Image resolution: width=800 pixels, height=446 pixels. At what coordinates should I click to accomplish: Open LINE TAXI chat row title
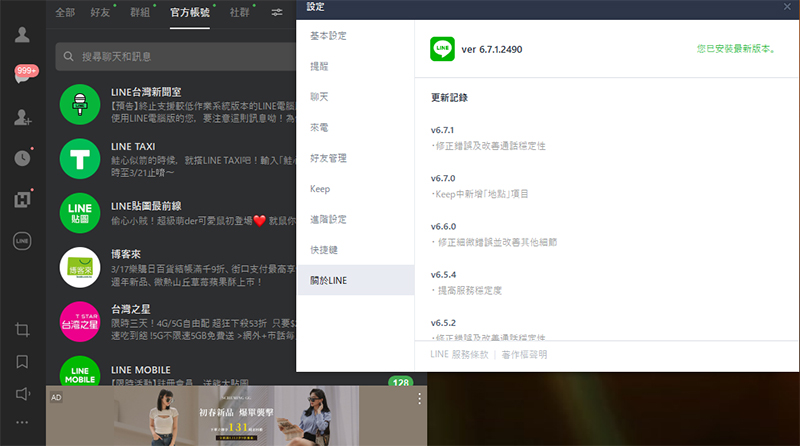(x=133, y=146)
